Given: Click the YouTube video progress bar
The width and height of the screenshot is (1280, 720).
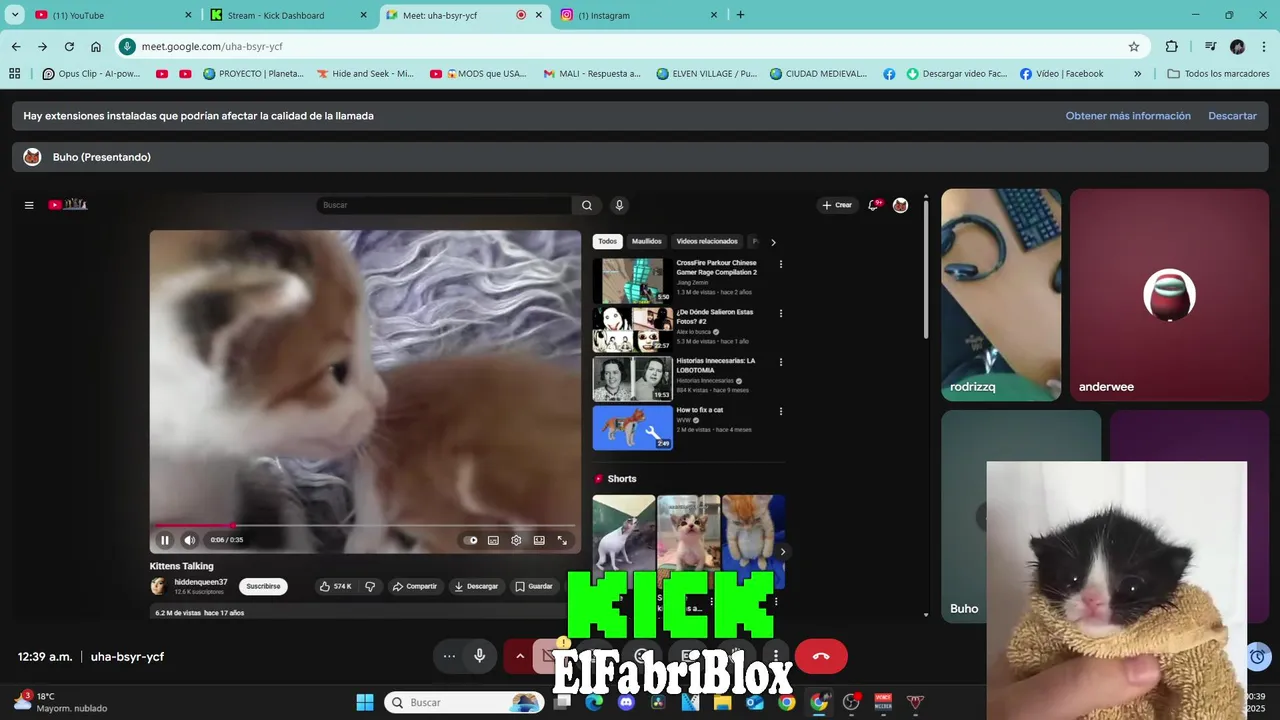Looking at the screenshot, I should 364,525.
